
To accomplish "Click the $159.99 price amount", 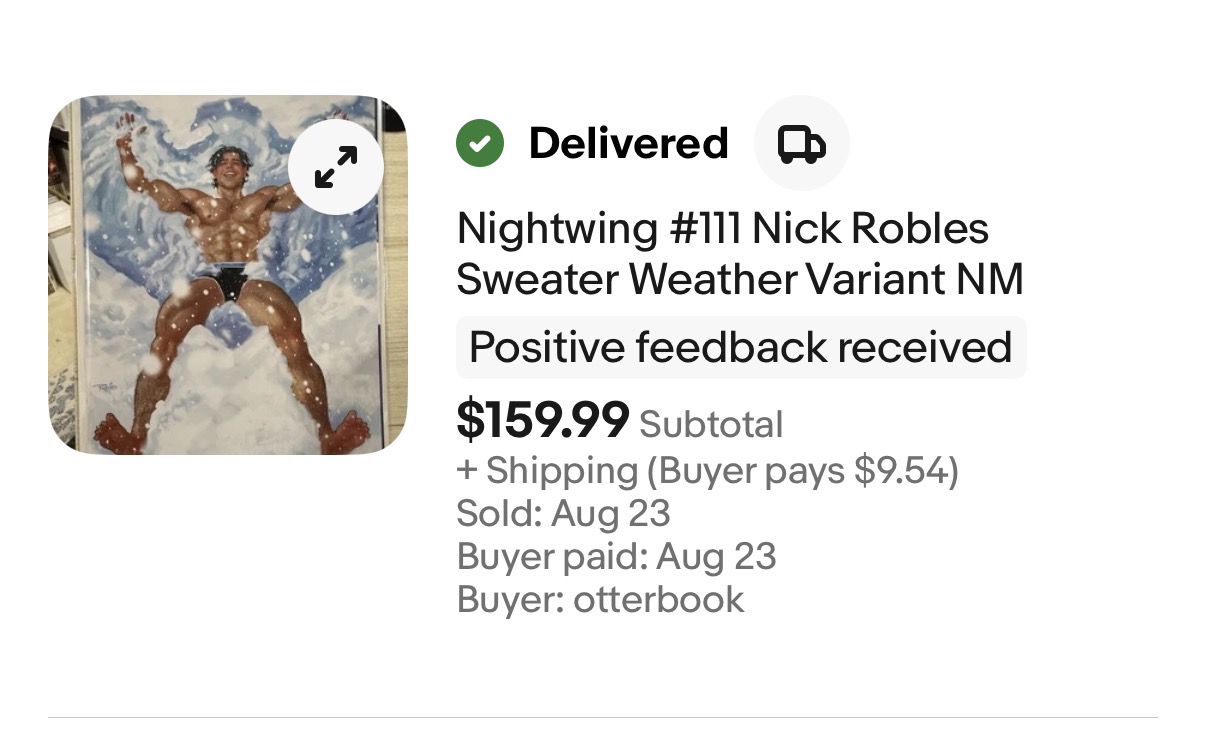I will pyautogui.click(x=543, y=420).
